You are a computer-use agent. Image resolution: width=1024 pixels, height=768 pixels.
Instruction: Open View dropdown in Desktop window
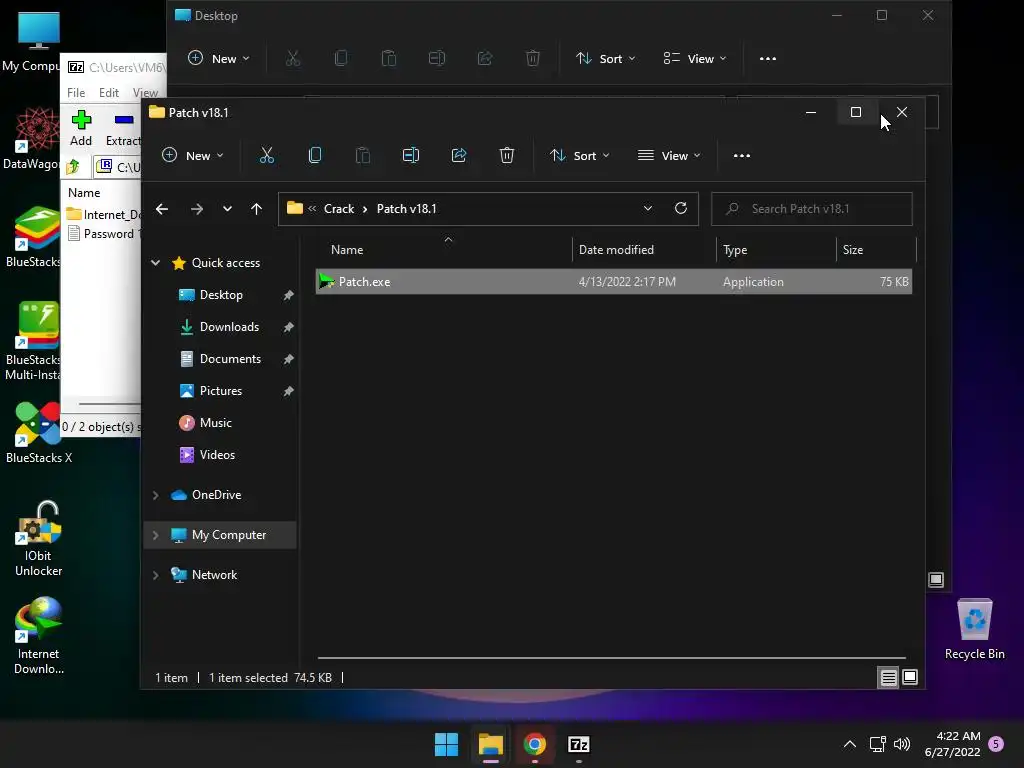tap(695, 58)
